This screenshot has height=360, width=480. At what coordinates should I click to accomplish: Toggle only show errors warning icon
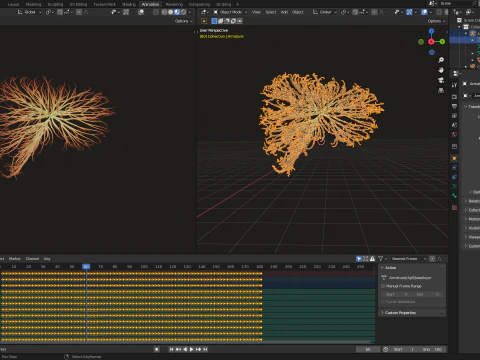coord(372,259)
